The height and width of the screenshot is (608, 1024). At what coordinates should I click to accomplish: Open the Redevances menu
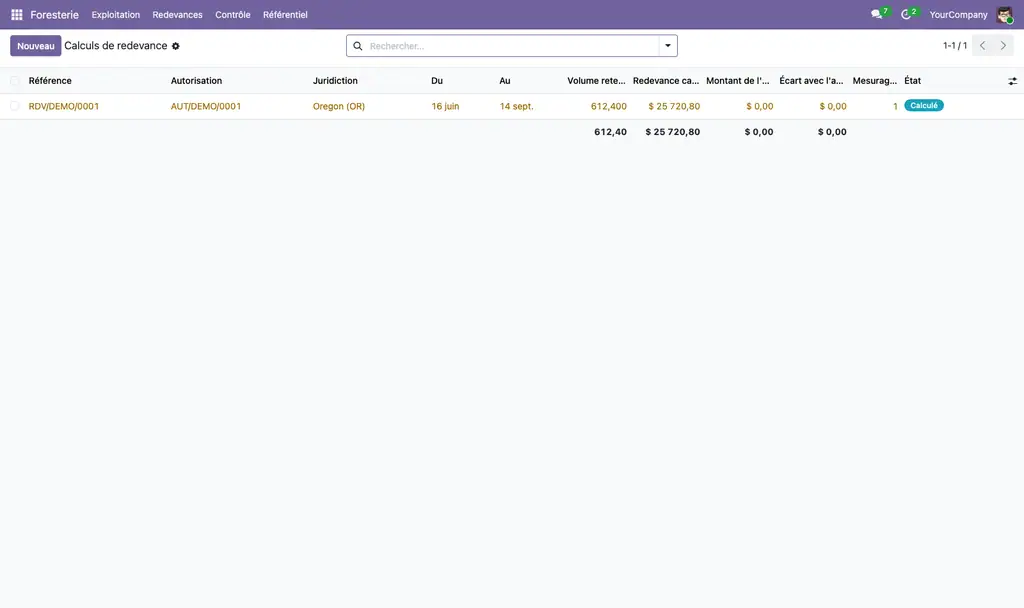[x=178, y=14]
